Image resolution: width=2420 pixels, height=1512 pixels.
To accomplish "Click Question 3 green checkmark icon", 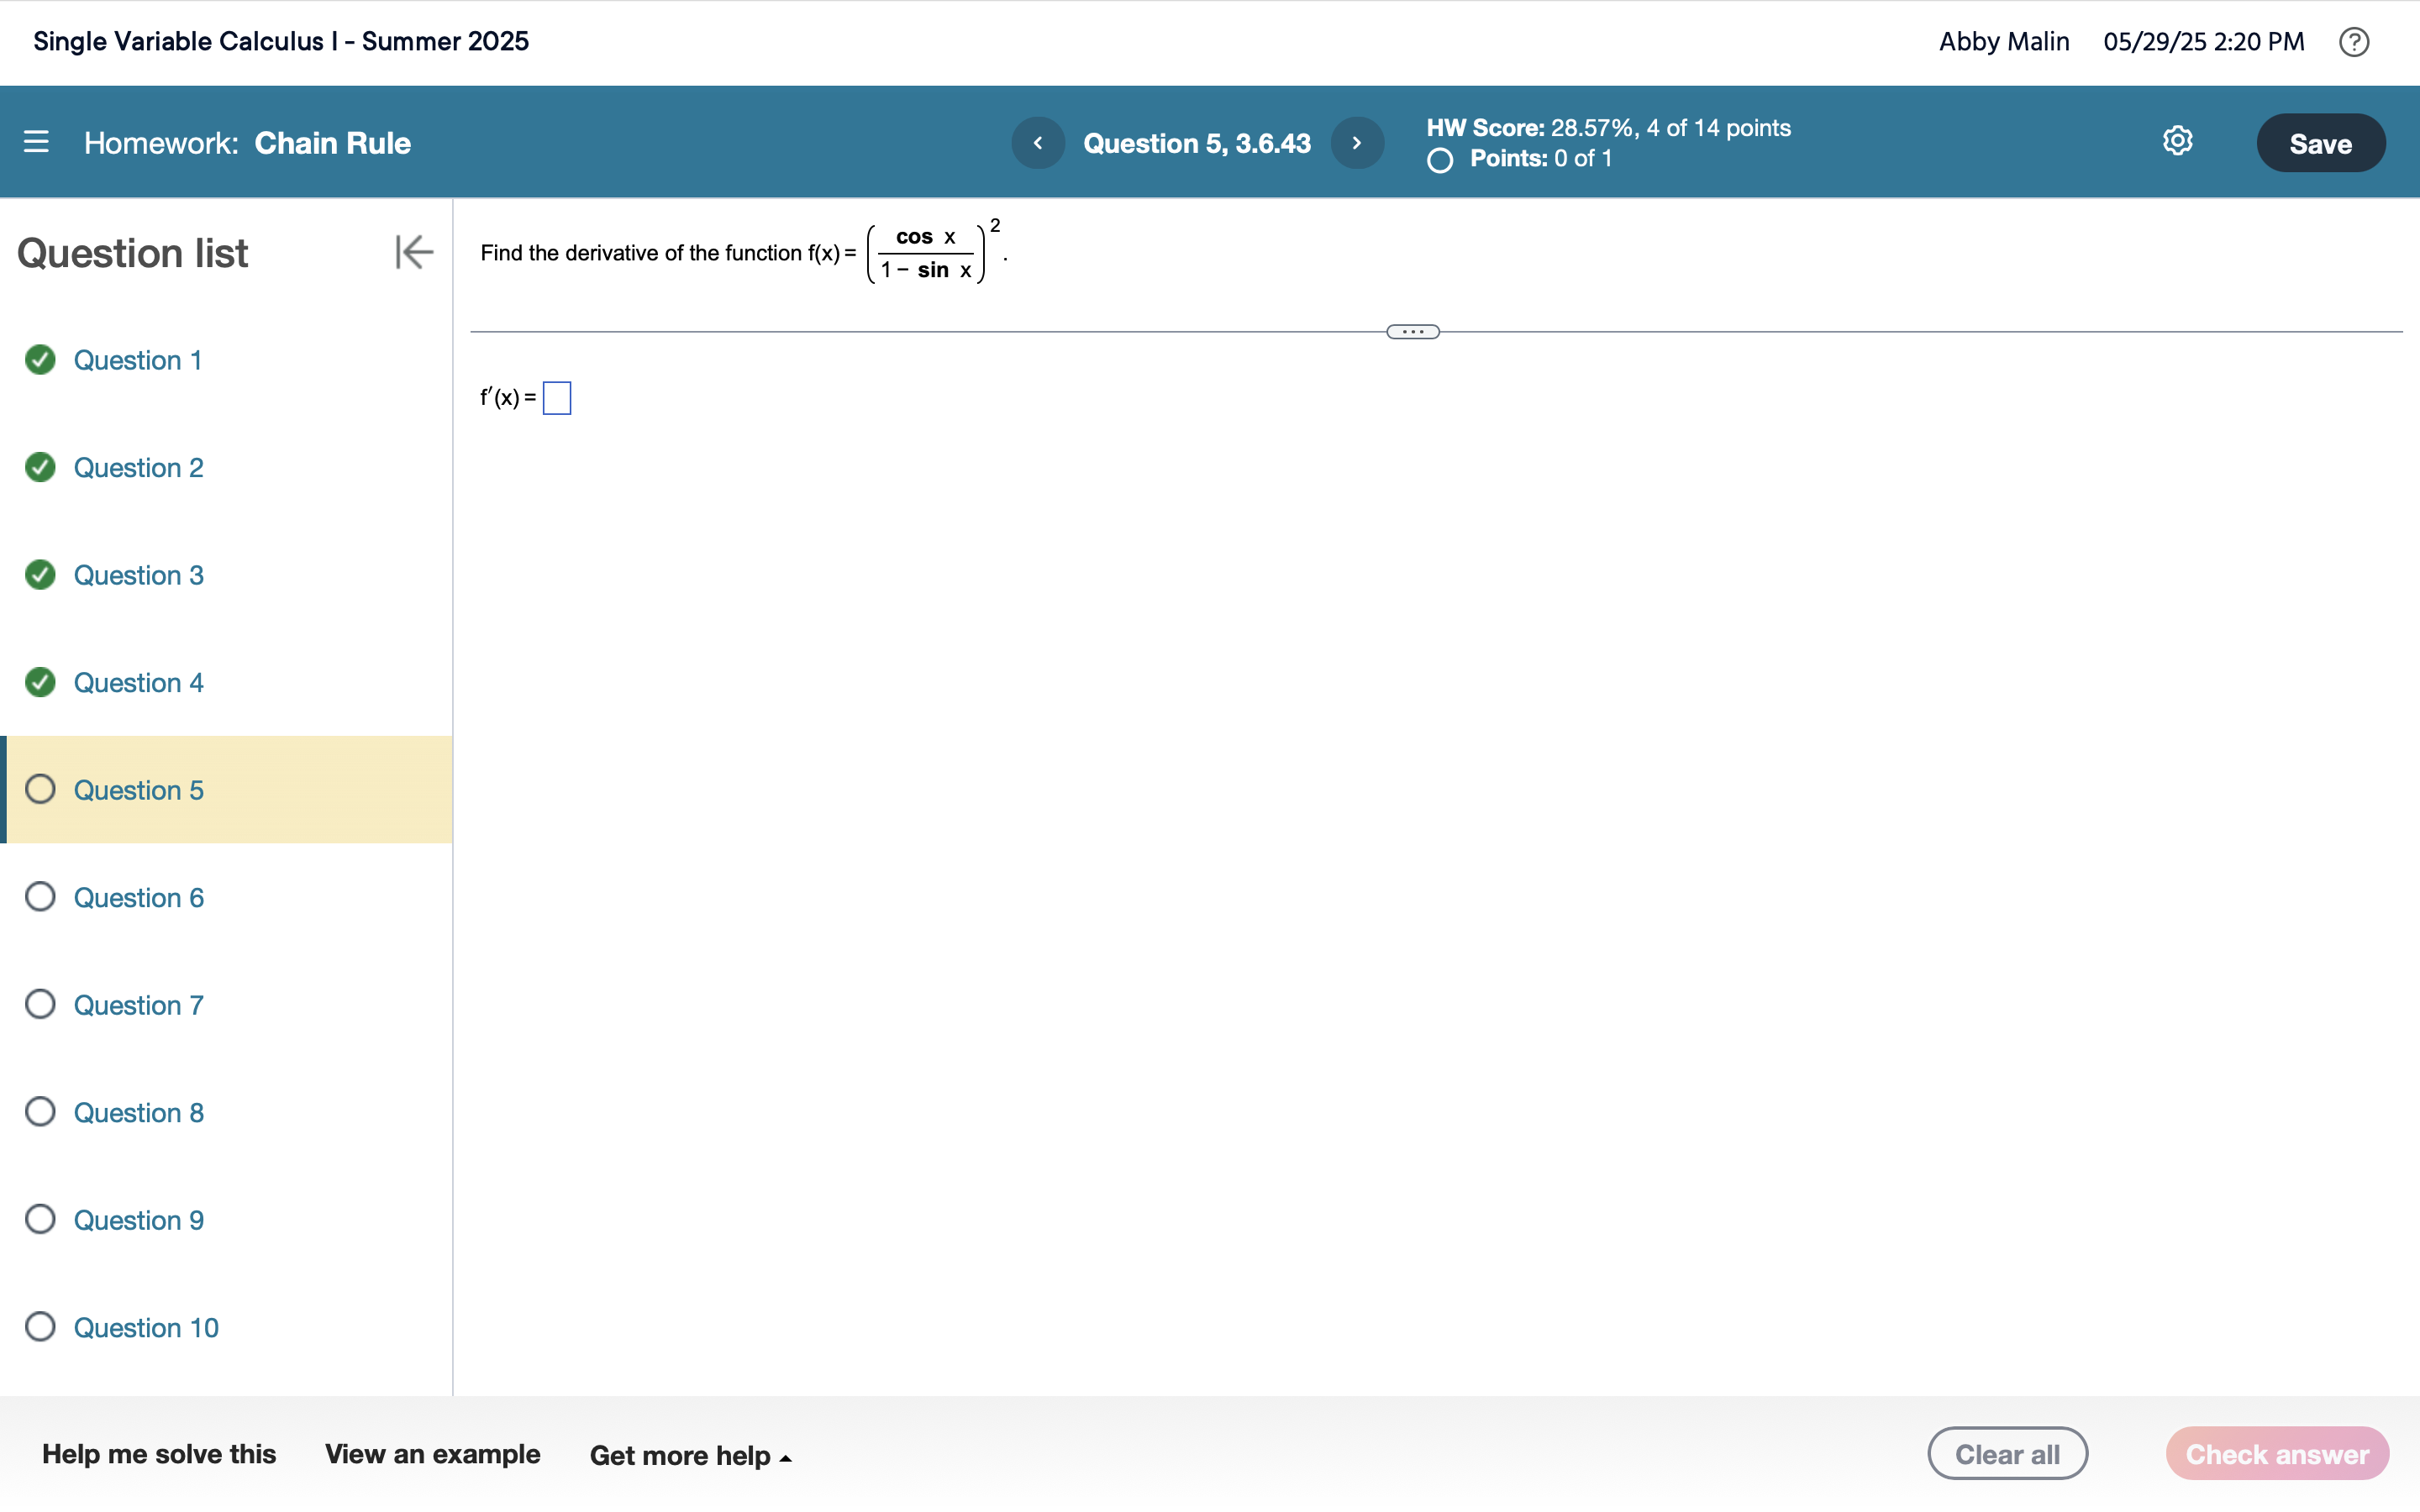I will pyautogui.click(x=40, y=575).
